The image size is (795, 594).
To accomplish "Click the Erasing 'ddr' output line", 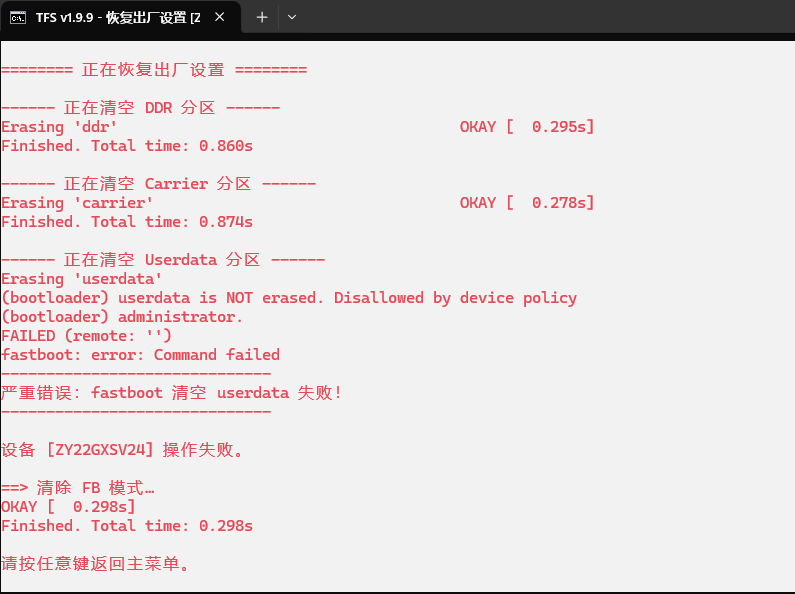I will click(x=59, y=127).
